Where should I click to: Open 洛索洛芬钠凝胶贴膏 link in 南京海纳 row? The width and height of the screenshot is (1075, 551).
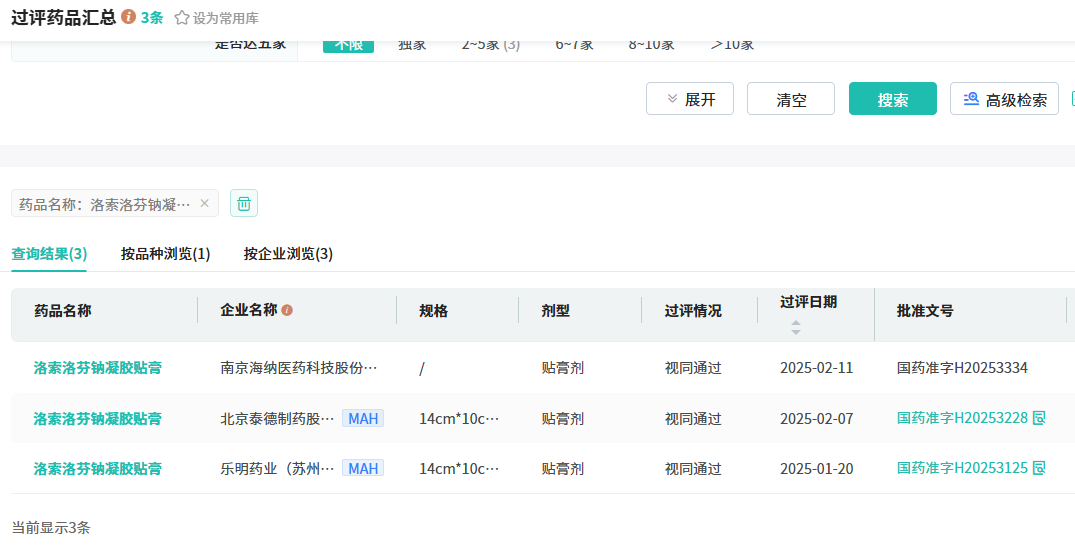point(97,368)
